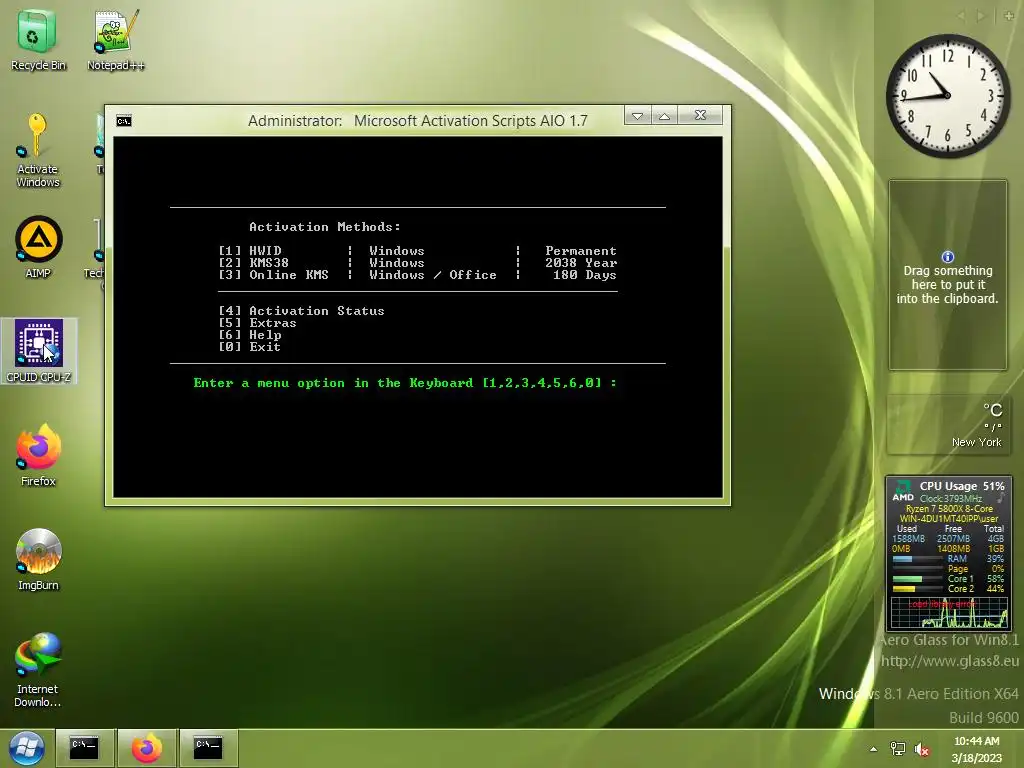
Task: Click the Core 1 usage bar
Action: 916,579
